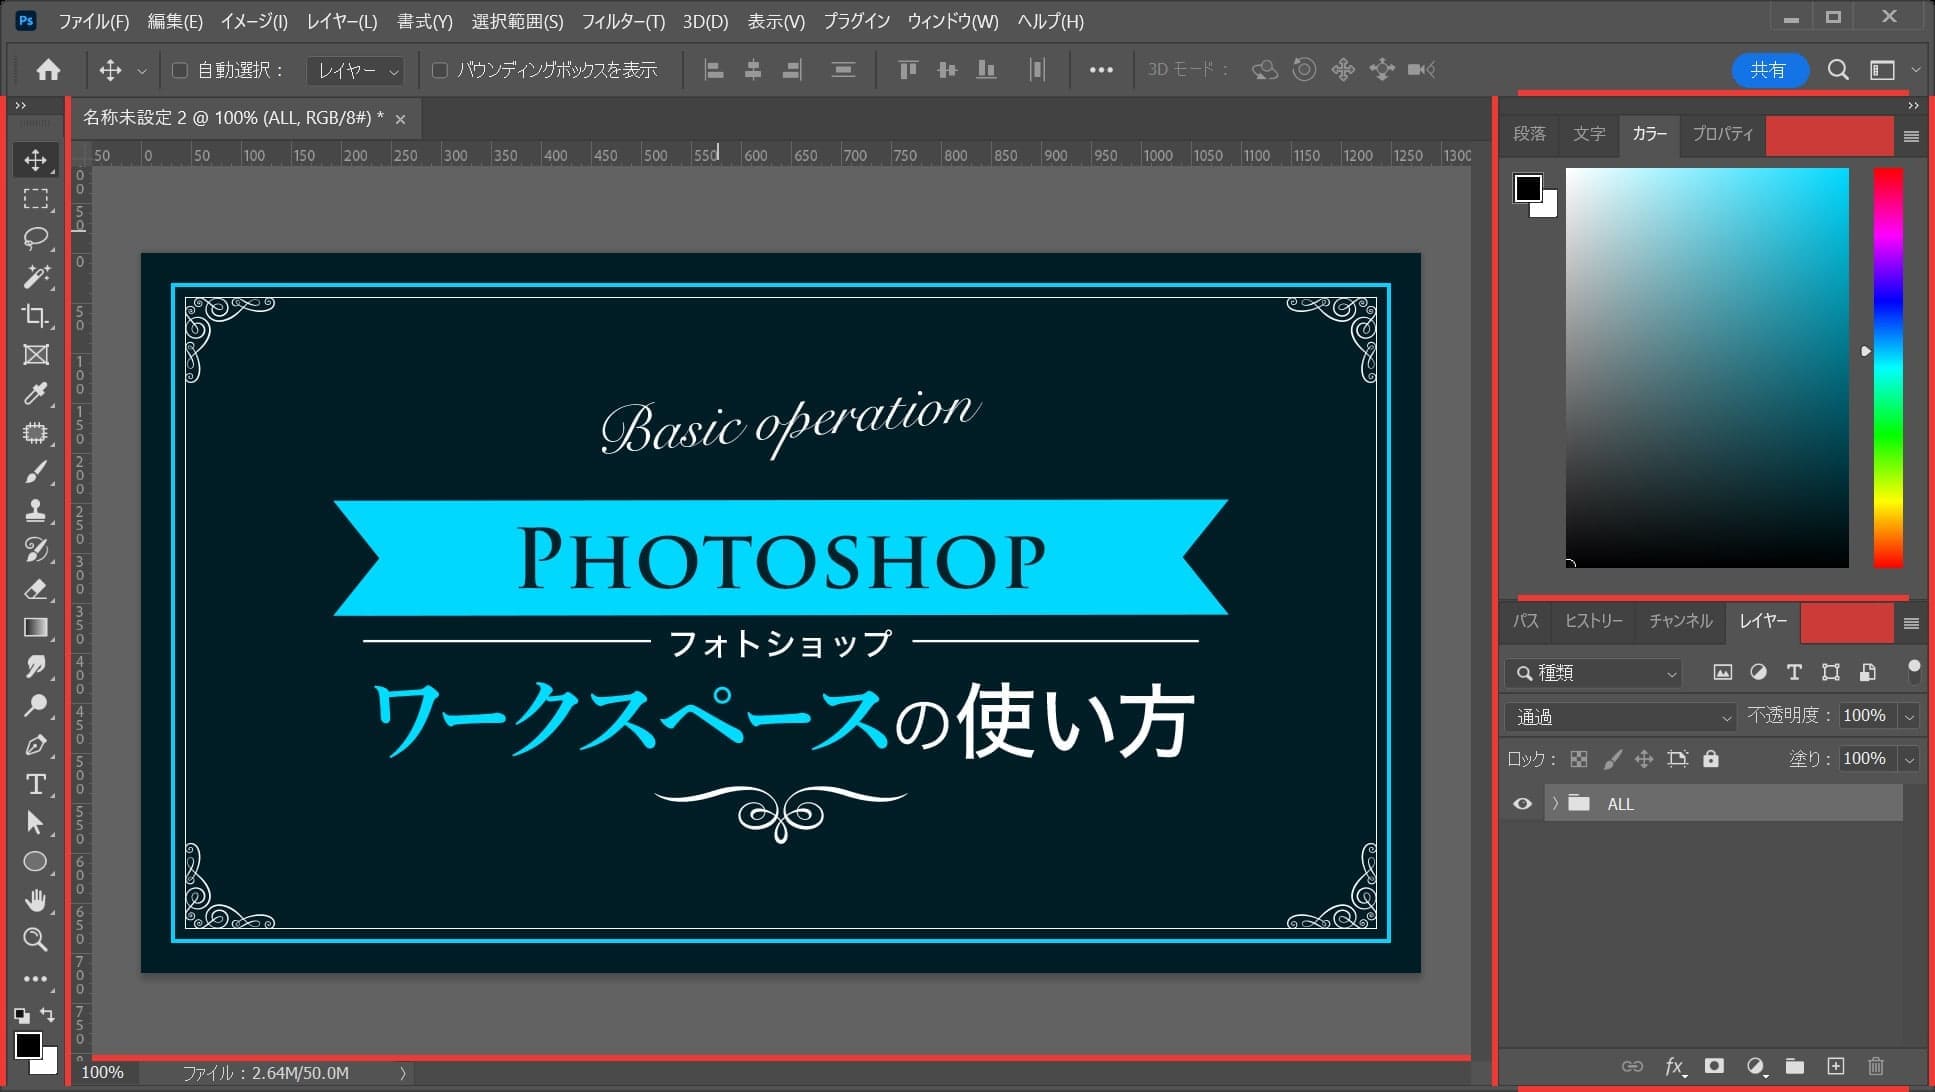Click the hue slider strip
Viewport: 1935px width, 1092px height.
1888,367
